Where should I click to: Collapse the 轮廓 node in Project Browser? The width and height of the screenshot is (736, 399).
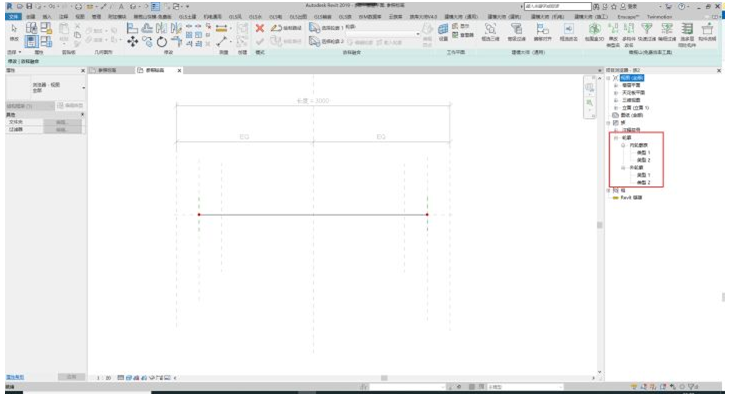click(616, 138)
